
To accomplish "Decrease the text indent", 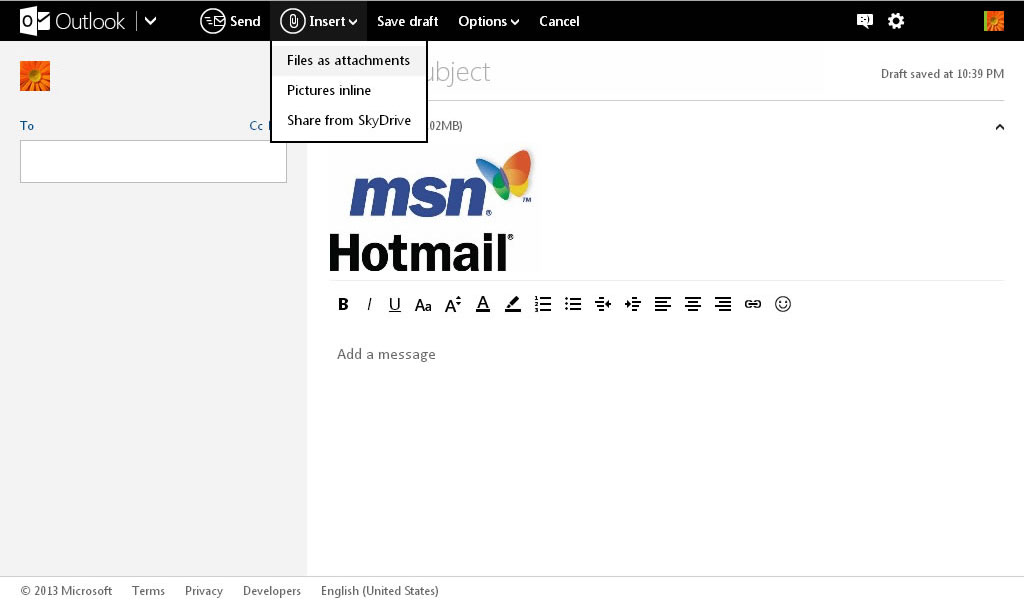I will 603,304.
